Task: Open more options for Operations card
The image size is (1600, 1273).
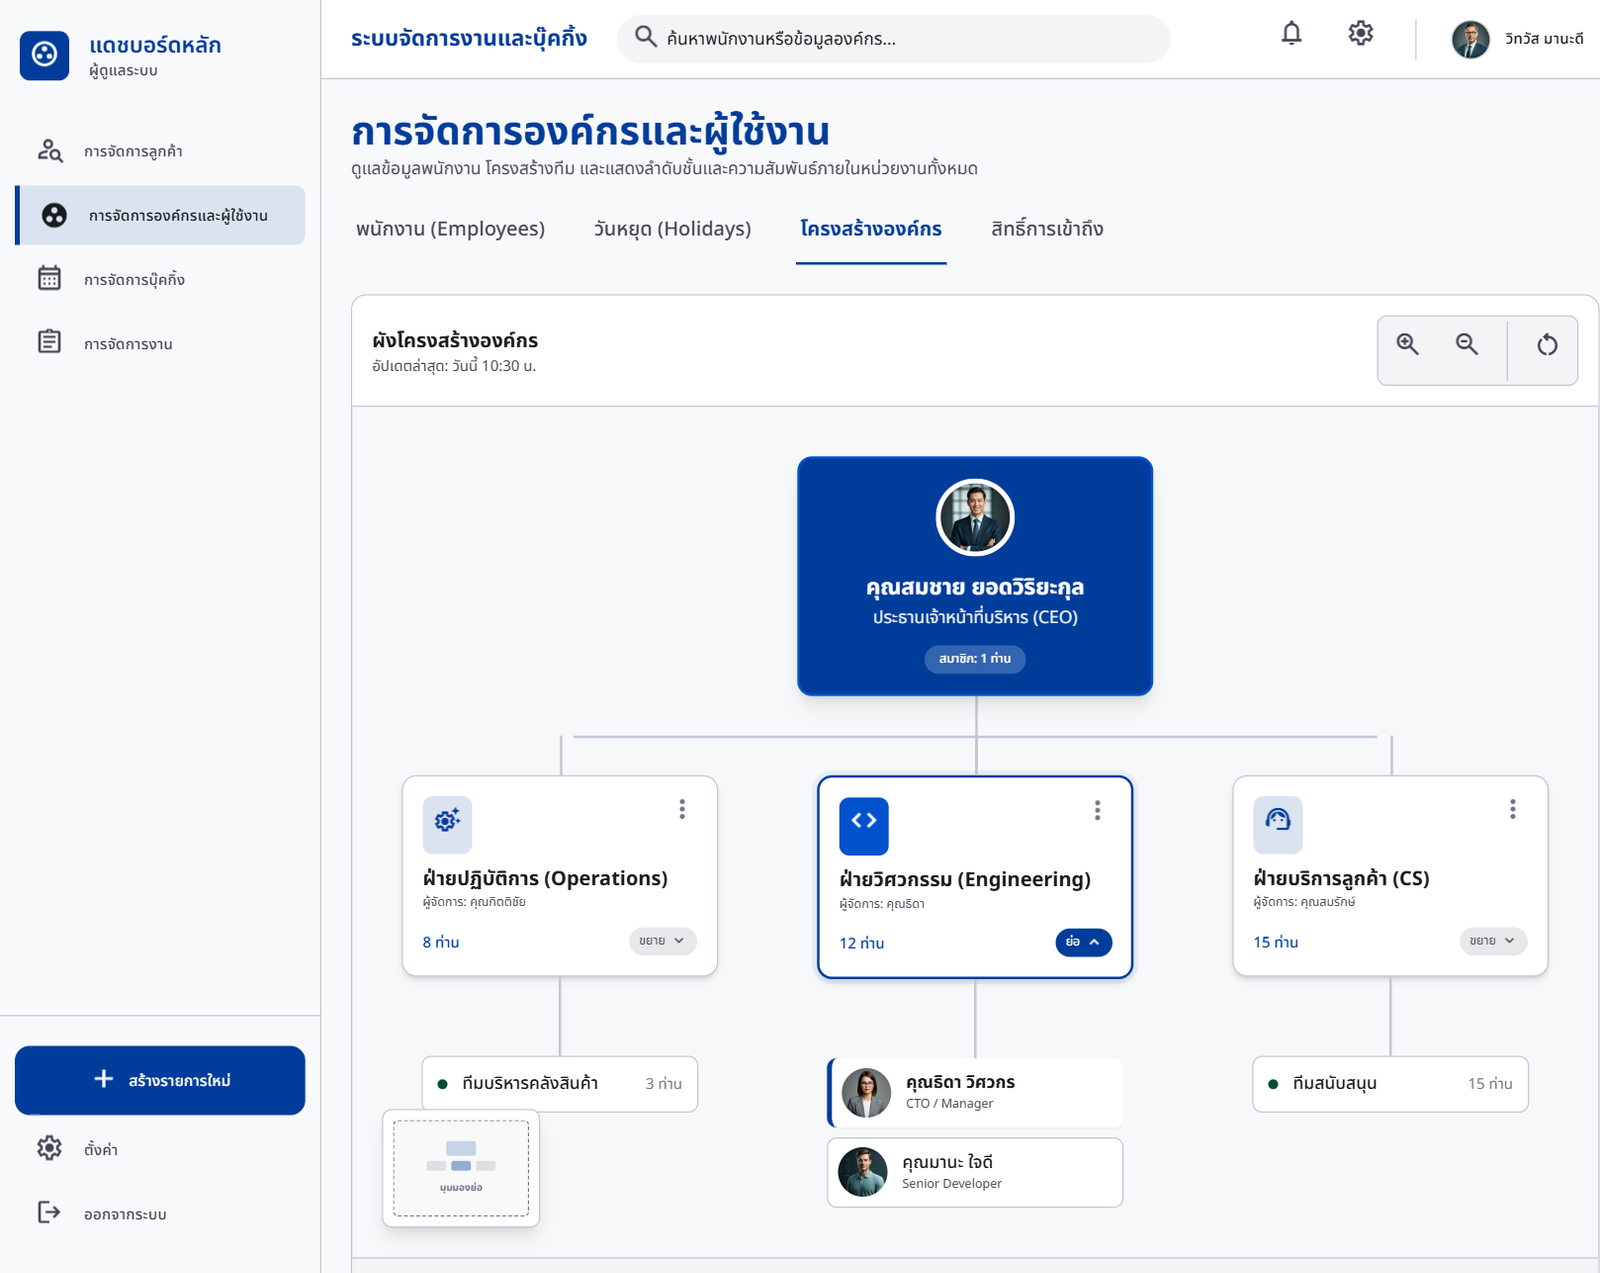Action: click(682, 809)
